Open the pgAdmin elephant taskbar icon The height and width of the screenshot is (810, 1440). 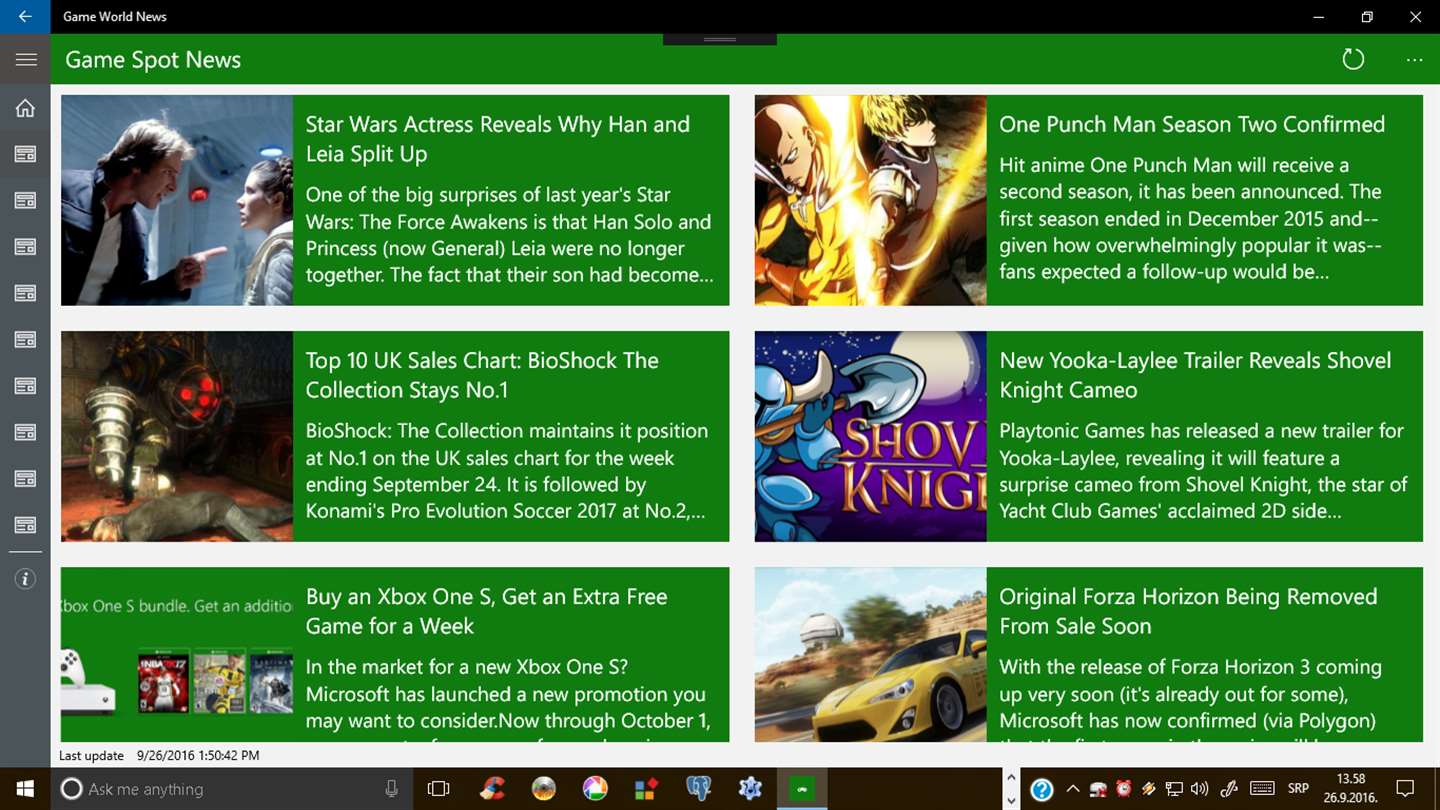coord(699,789)
